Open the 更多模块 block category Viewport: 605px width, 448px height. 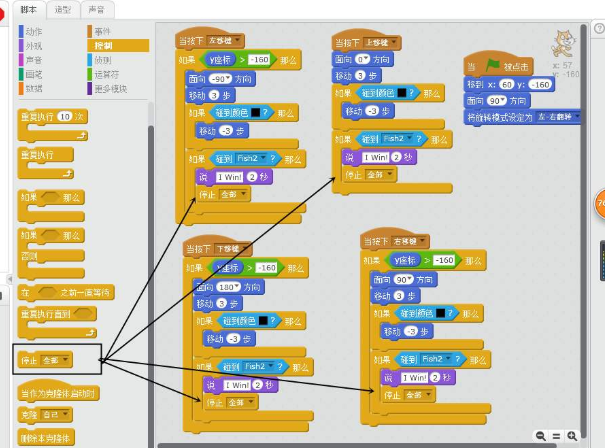coord(110,88)
